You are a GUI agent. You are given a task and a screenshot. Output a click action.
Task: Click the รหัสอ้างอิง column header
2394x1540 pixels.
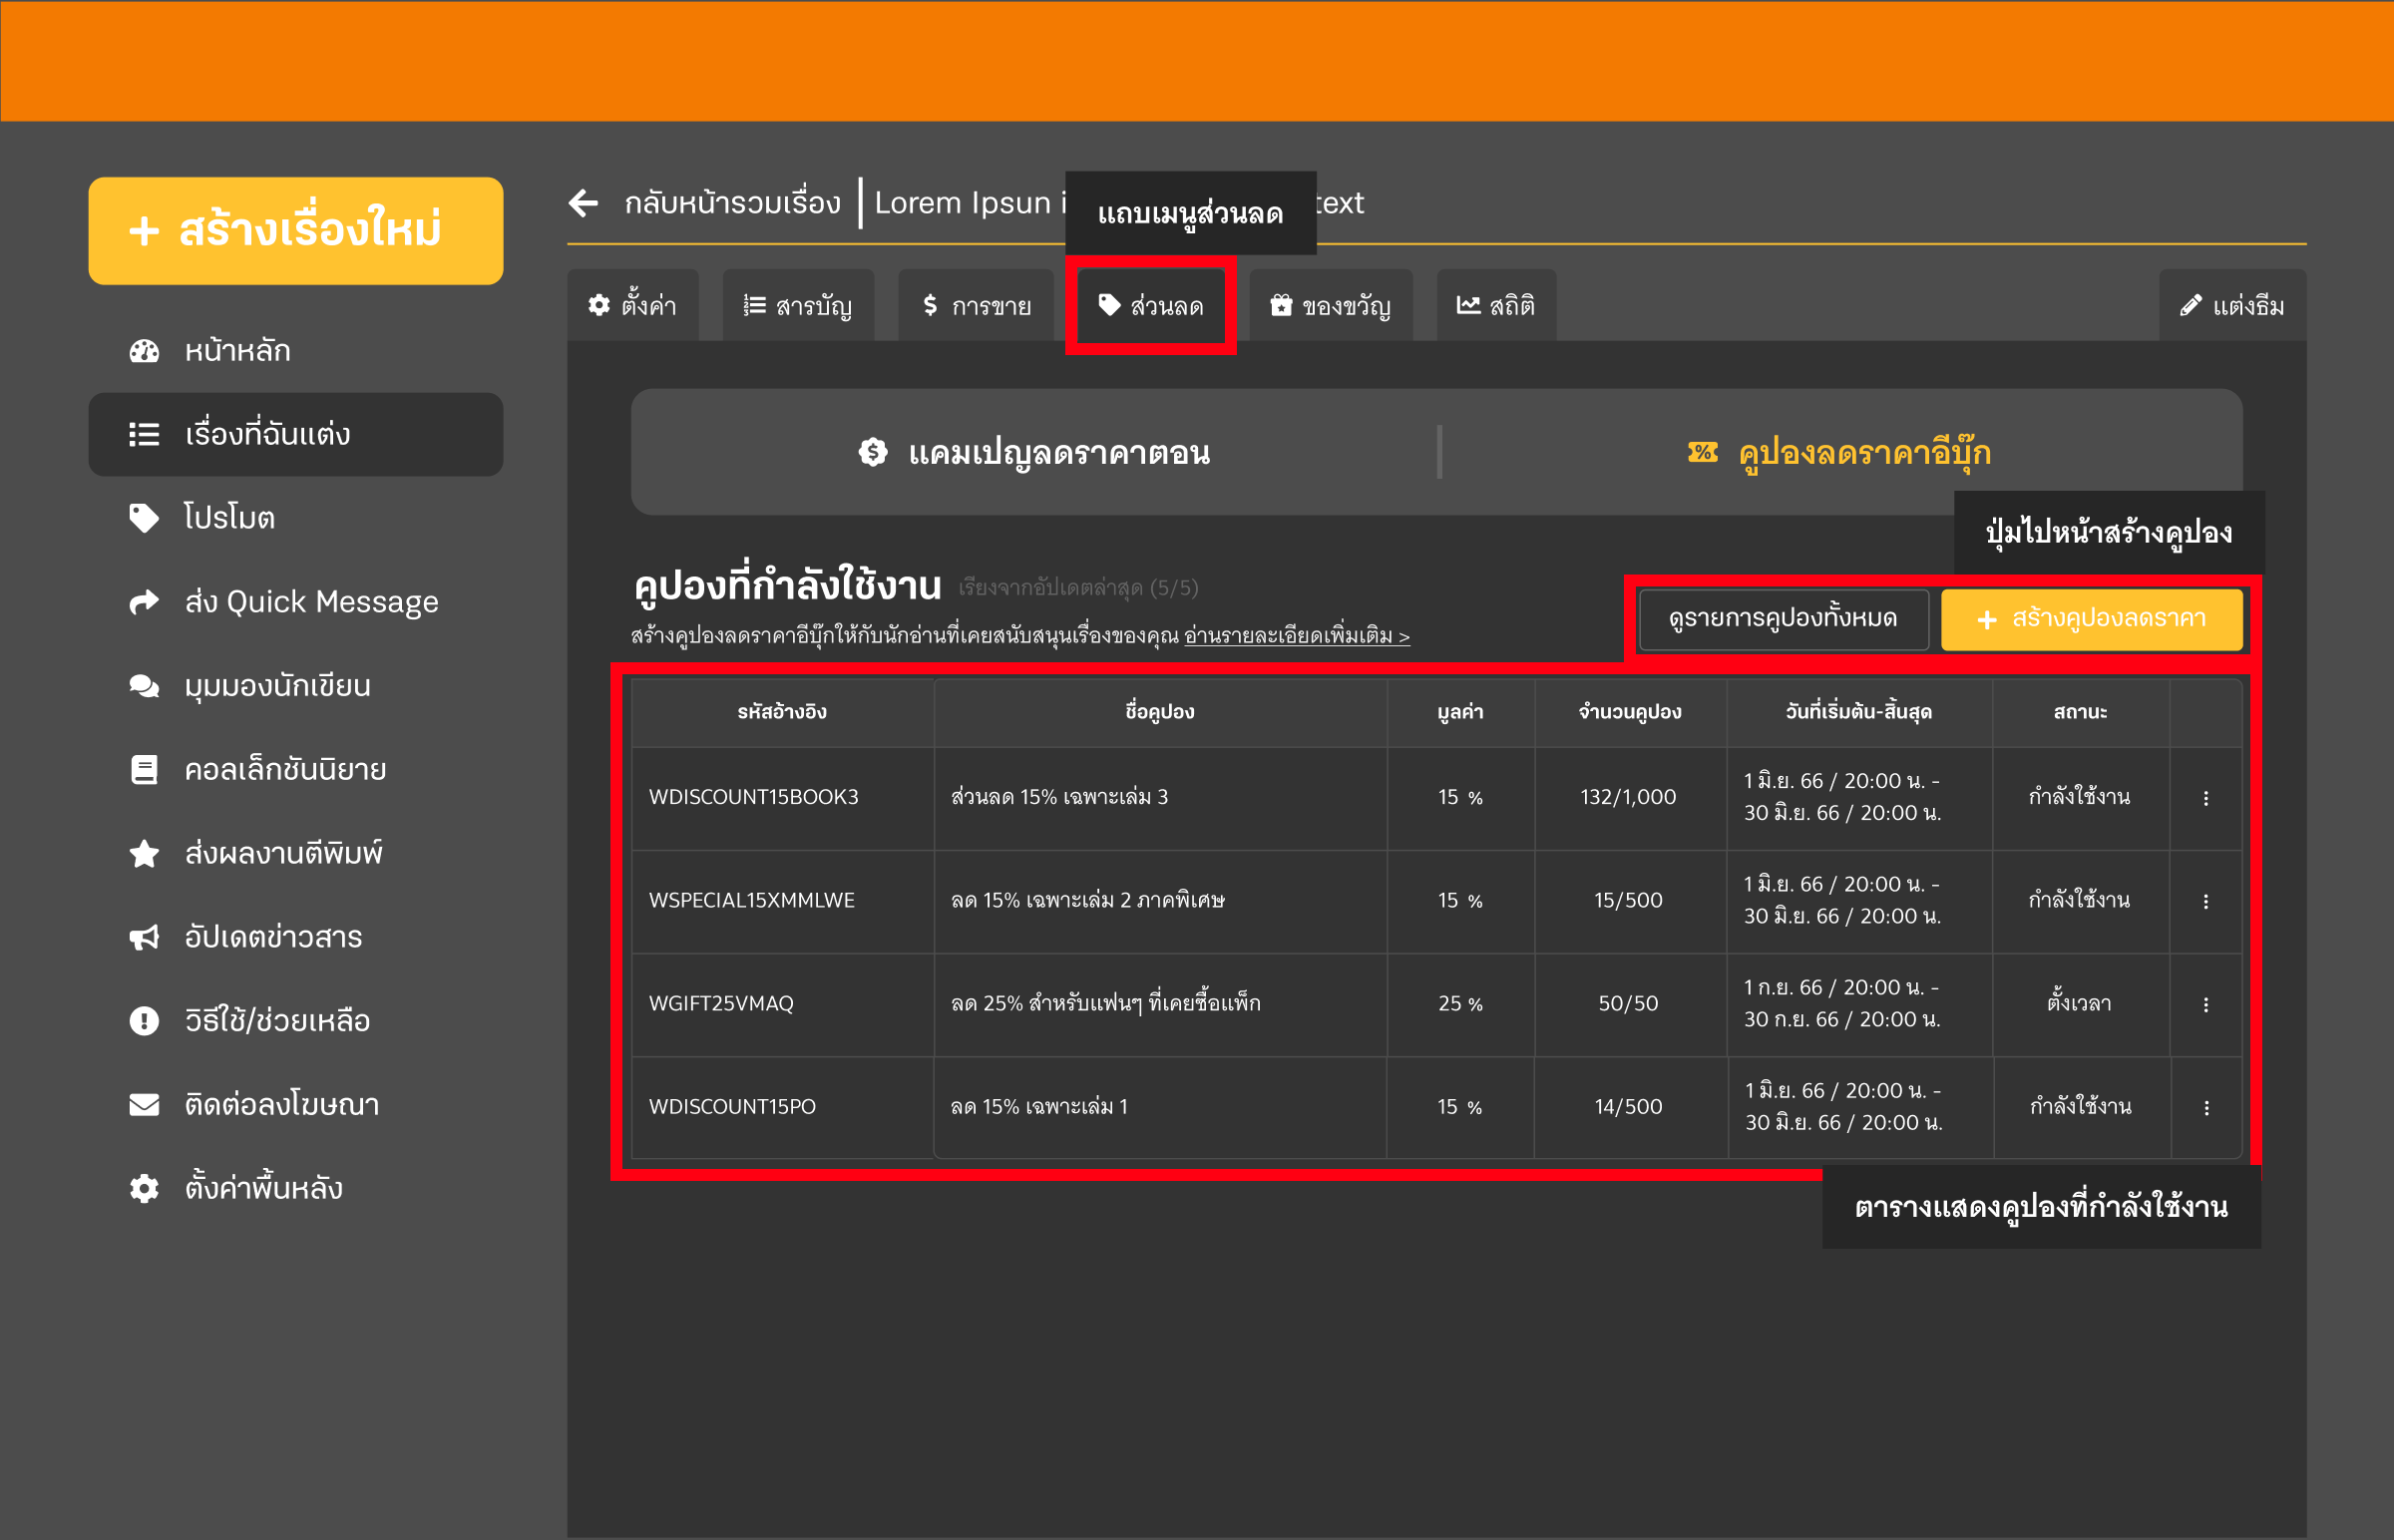(x=782, y=712)
